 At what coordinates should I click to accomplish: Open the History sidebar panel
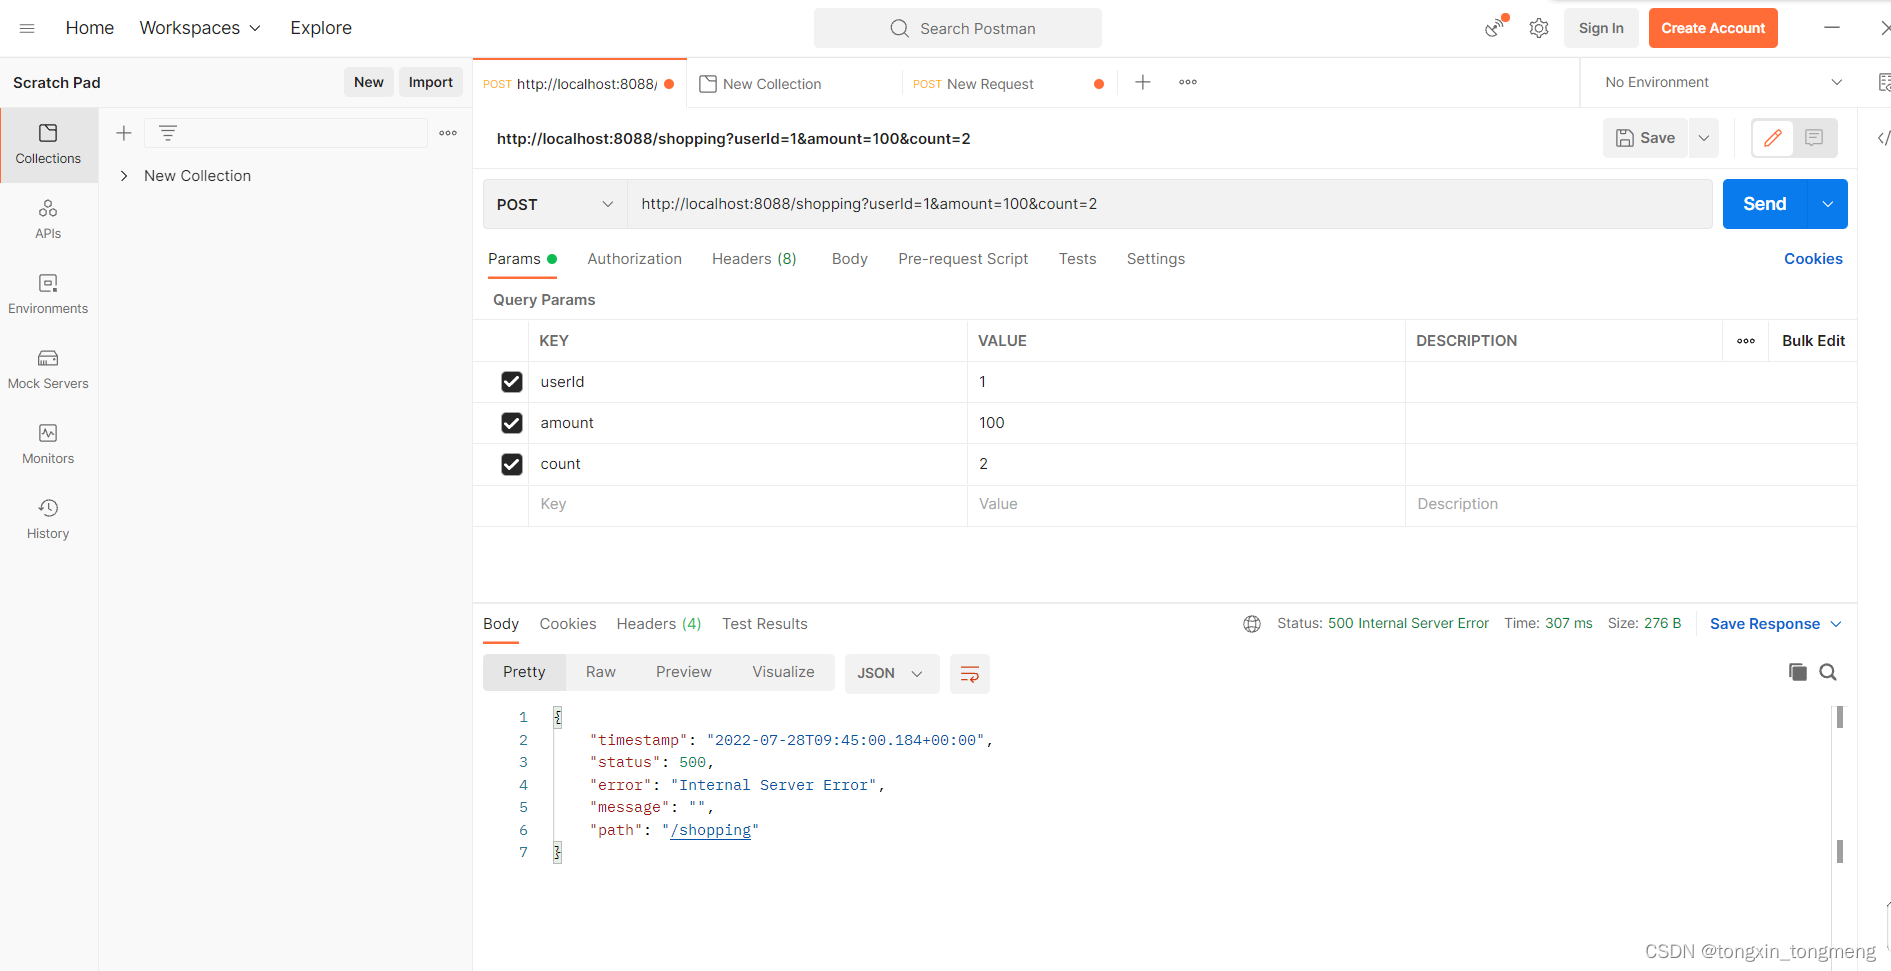click(x=48, y=520)
